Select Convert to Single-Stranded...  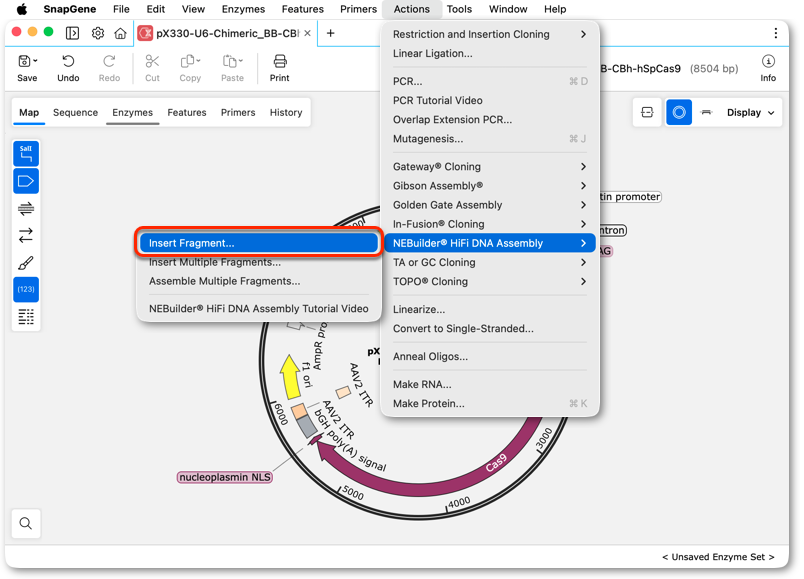489,329
